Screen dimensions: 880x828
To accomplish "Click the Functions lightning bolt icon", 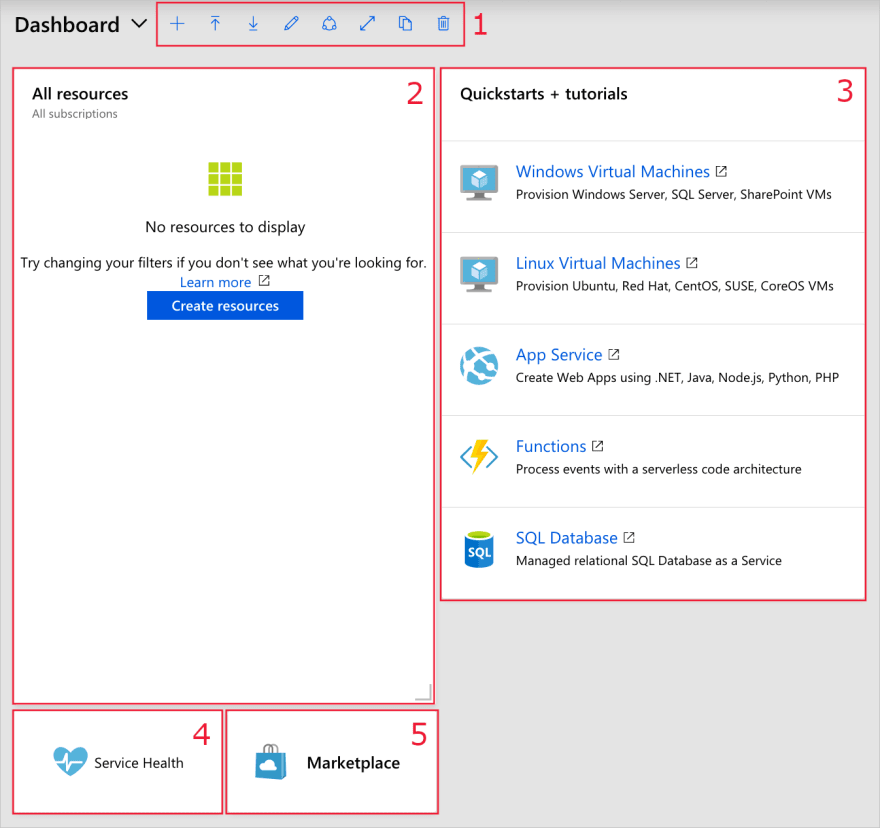I will tap(479, 456).
